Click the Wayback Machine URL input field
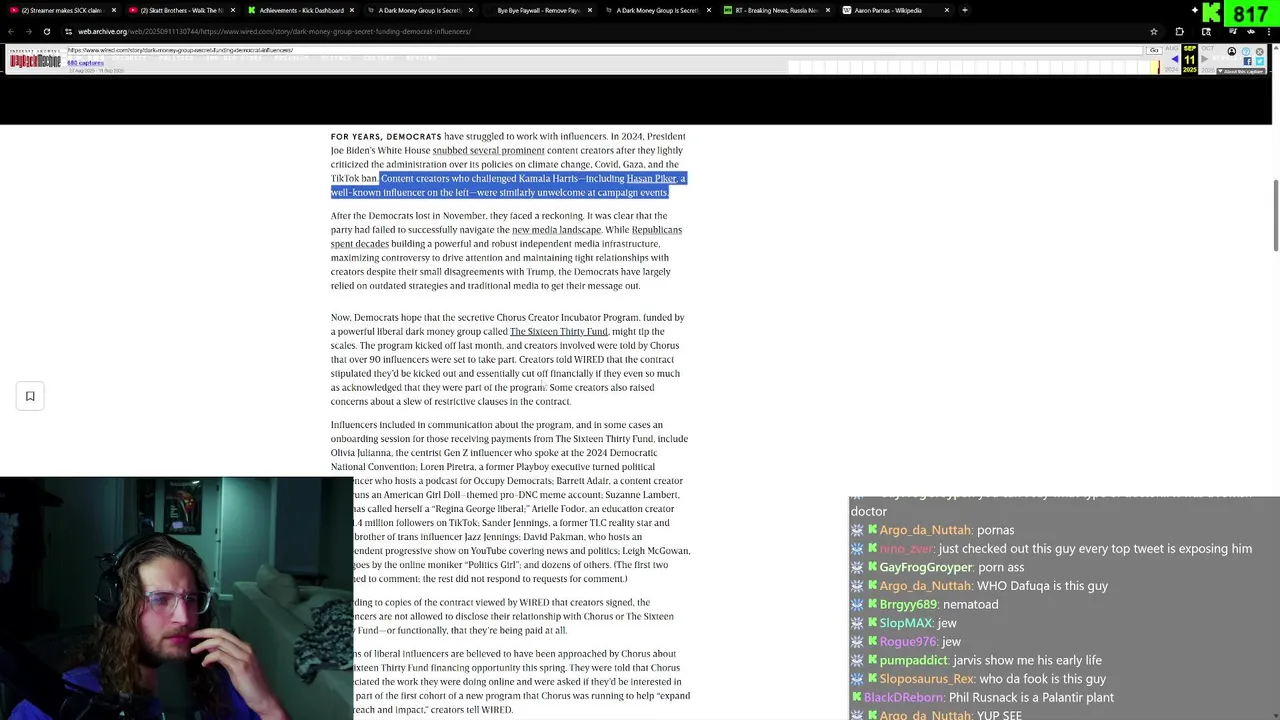This screenshot has width=1280, height=720. pos(605,50)
